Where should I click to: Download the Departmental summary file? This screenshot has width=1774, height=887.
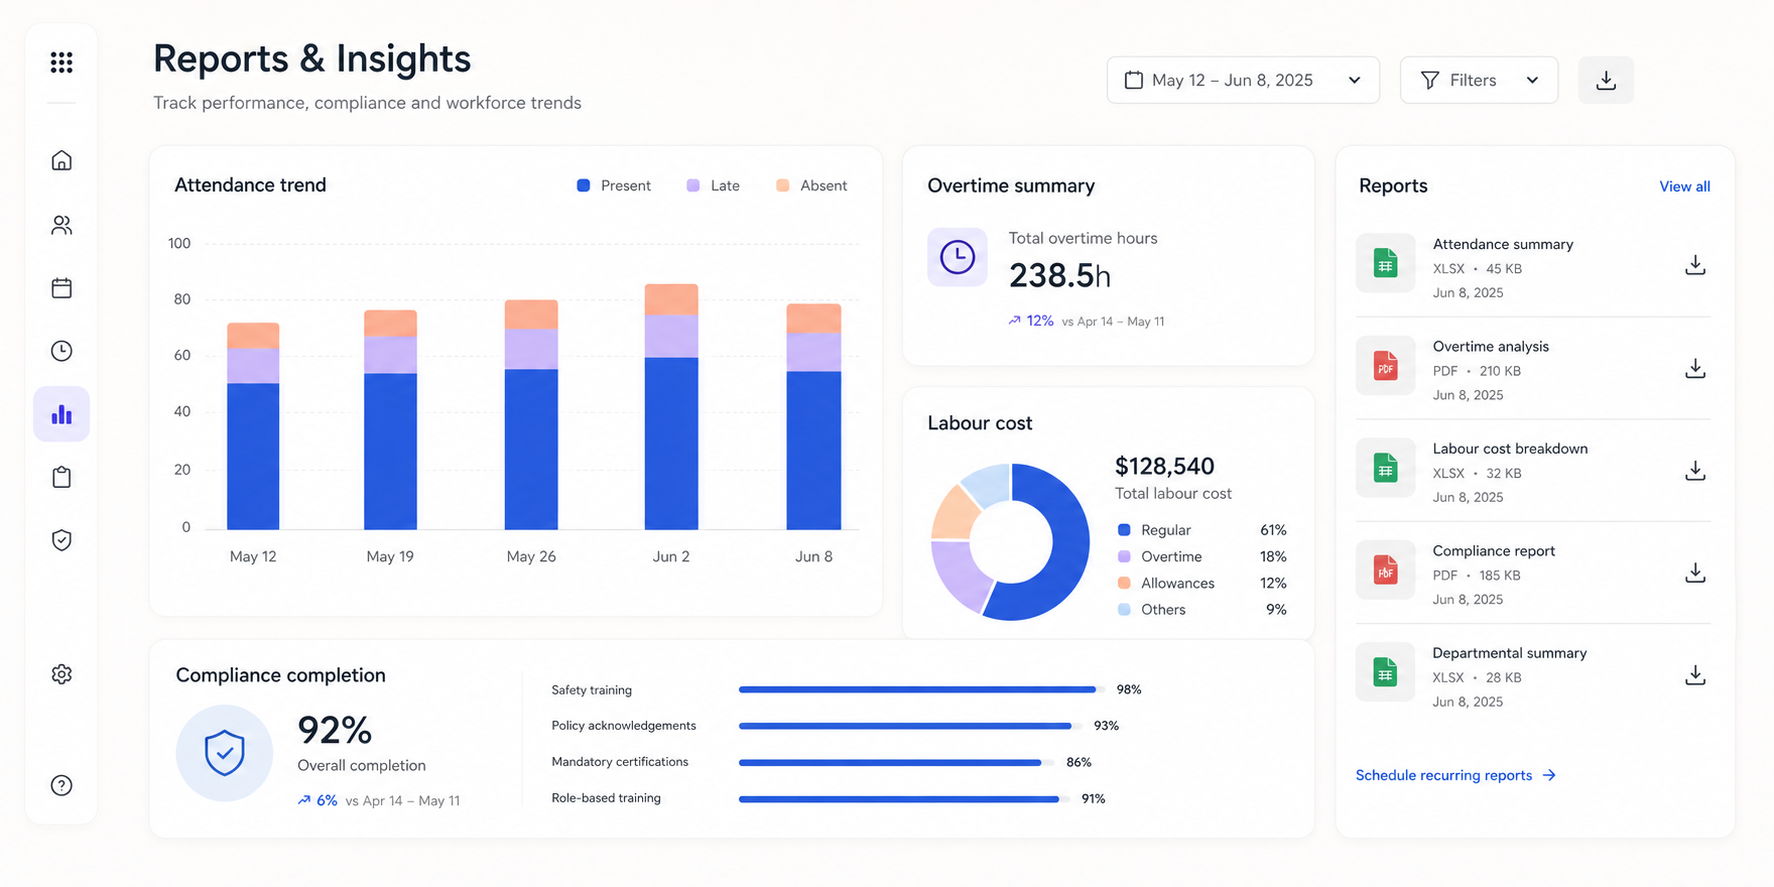(1695, 675)
